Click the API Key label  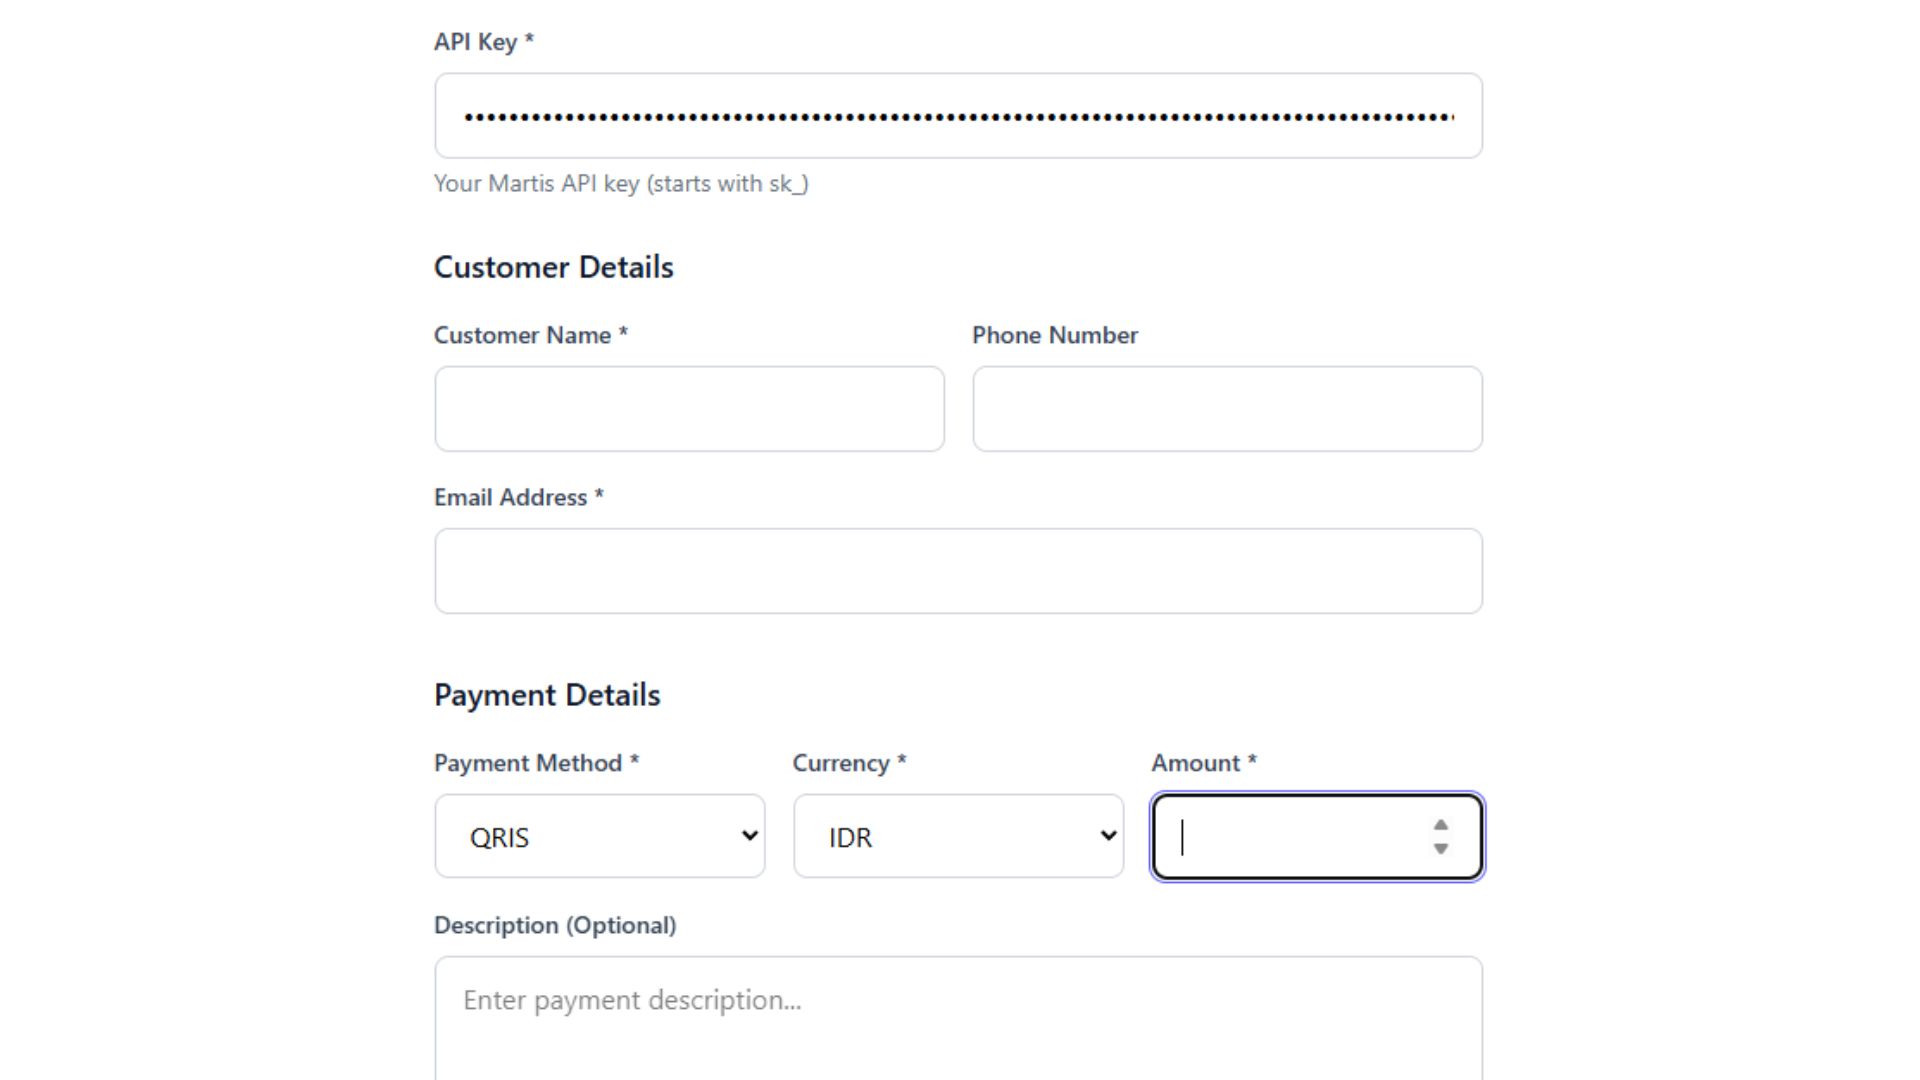tap(483, 42)
